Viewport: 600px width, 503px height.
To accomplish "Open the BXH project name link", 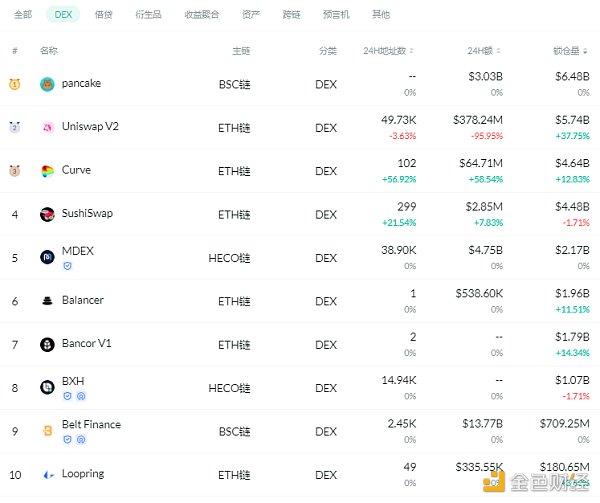I will tap(72, 381).
